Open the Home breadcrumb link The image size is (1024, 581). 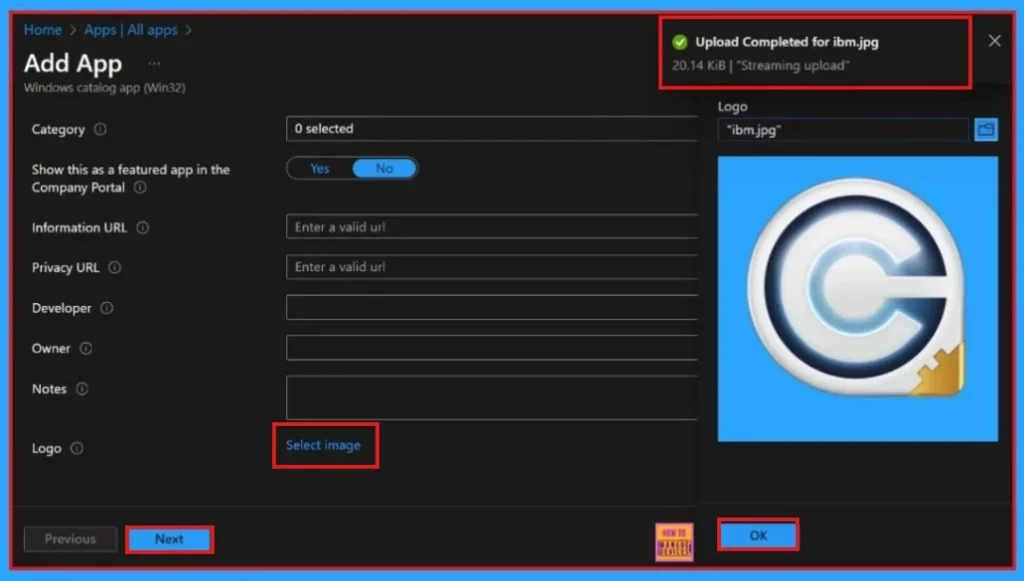click(42, 30)
